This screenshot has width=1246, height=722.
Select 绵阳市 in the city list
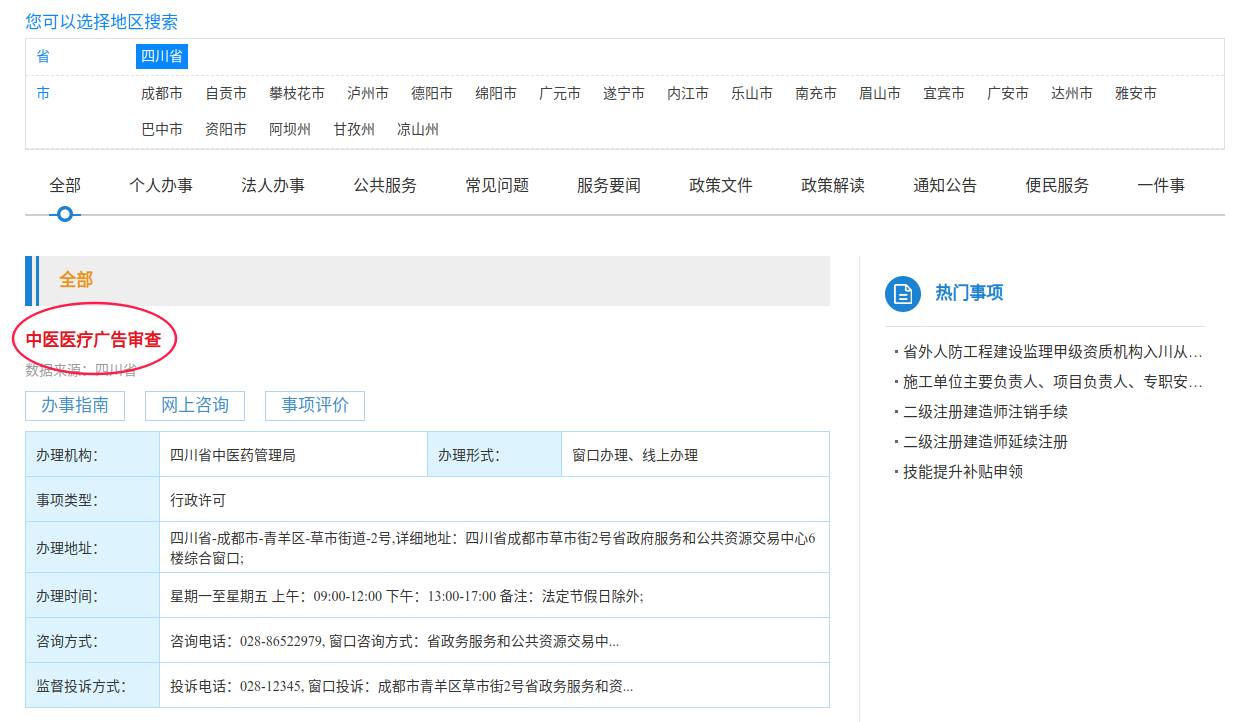[495, 93]
